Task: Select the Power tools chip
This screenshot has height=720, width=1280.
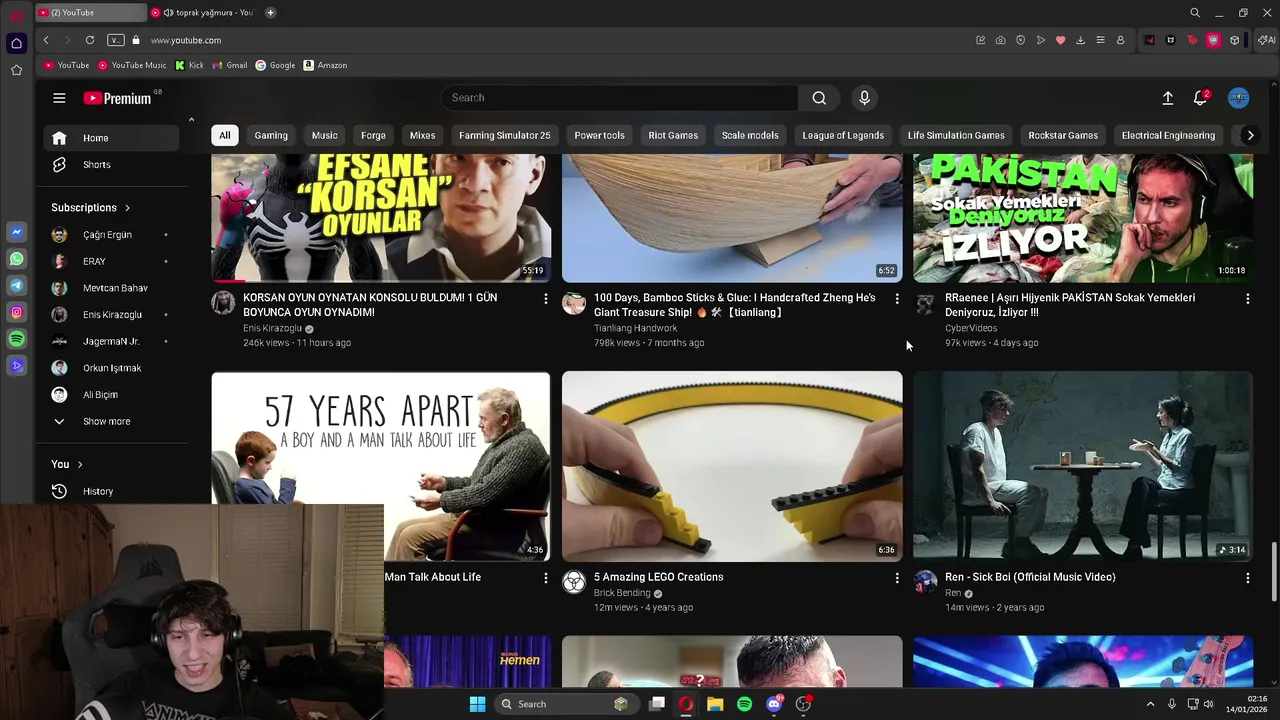Action: click(x=599, y=135)
